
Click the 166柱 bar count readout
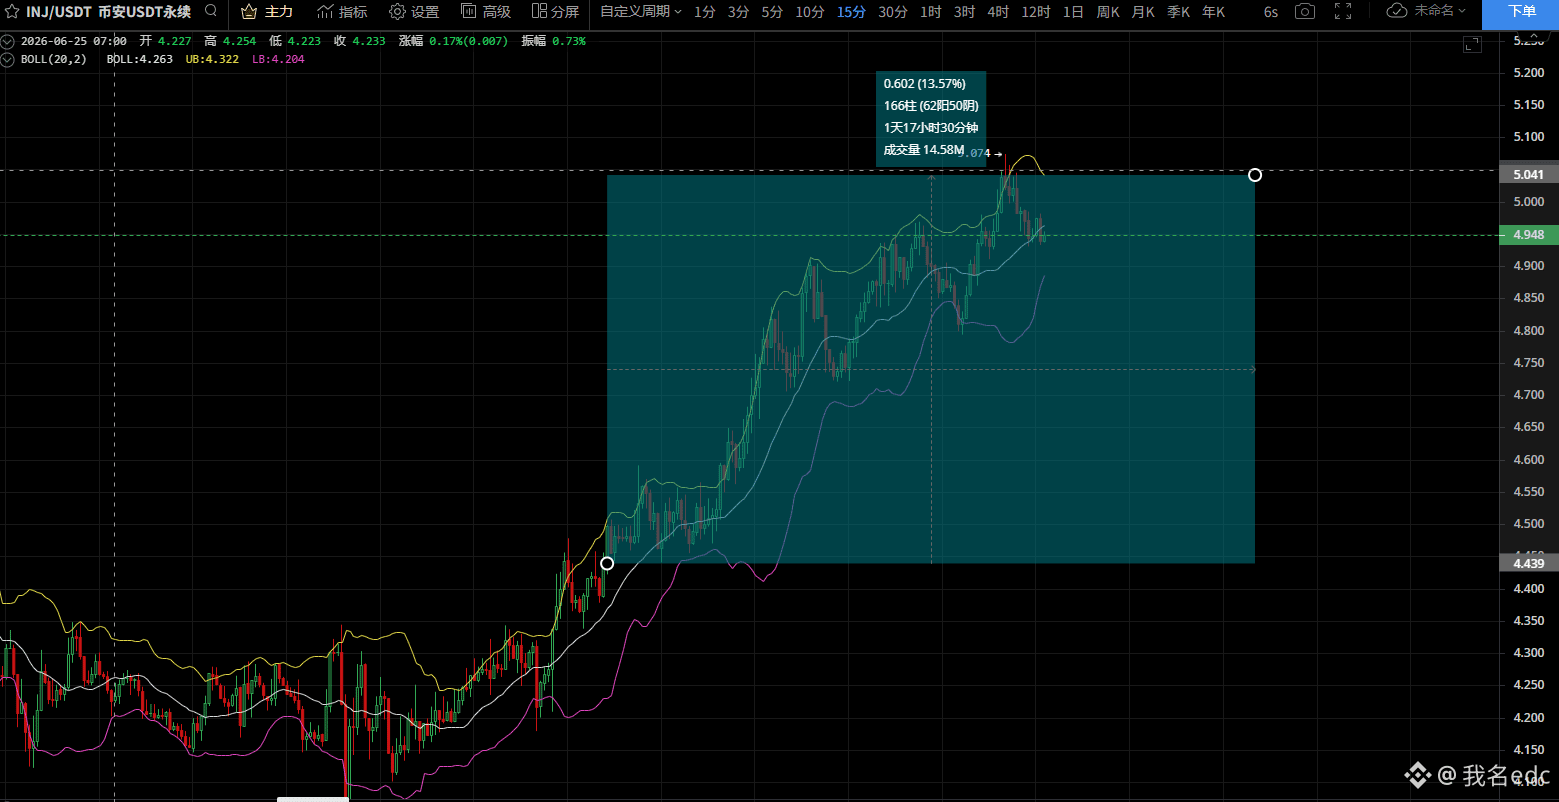[x=930, y=106]
